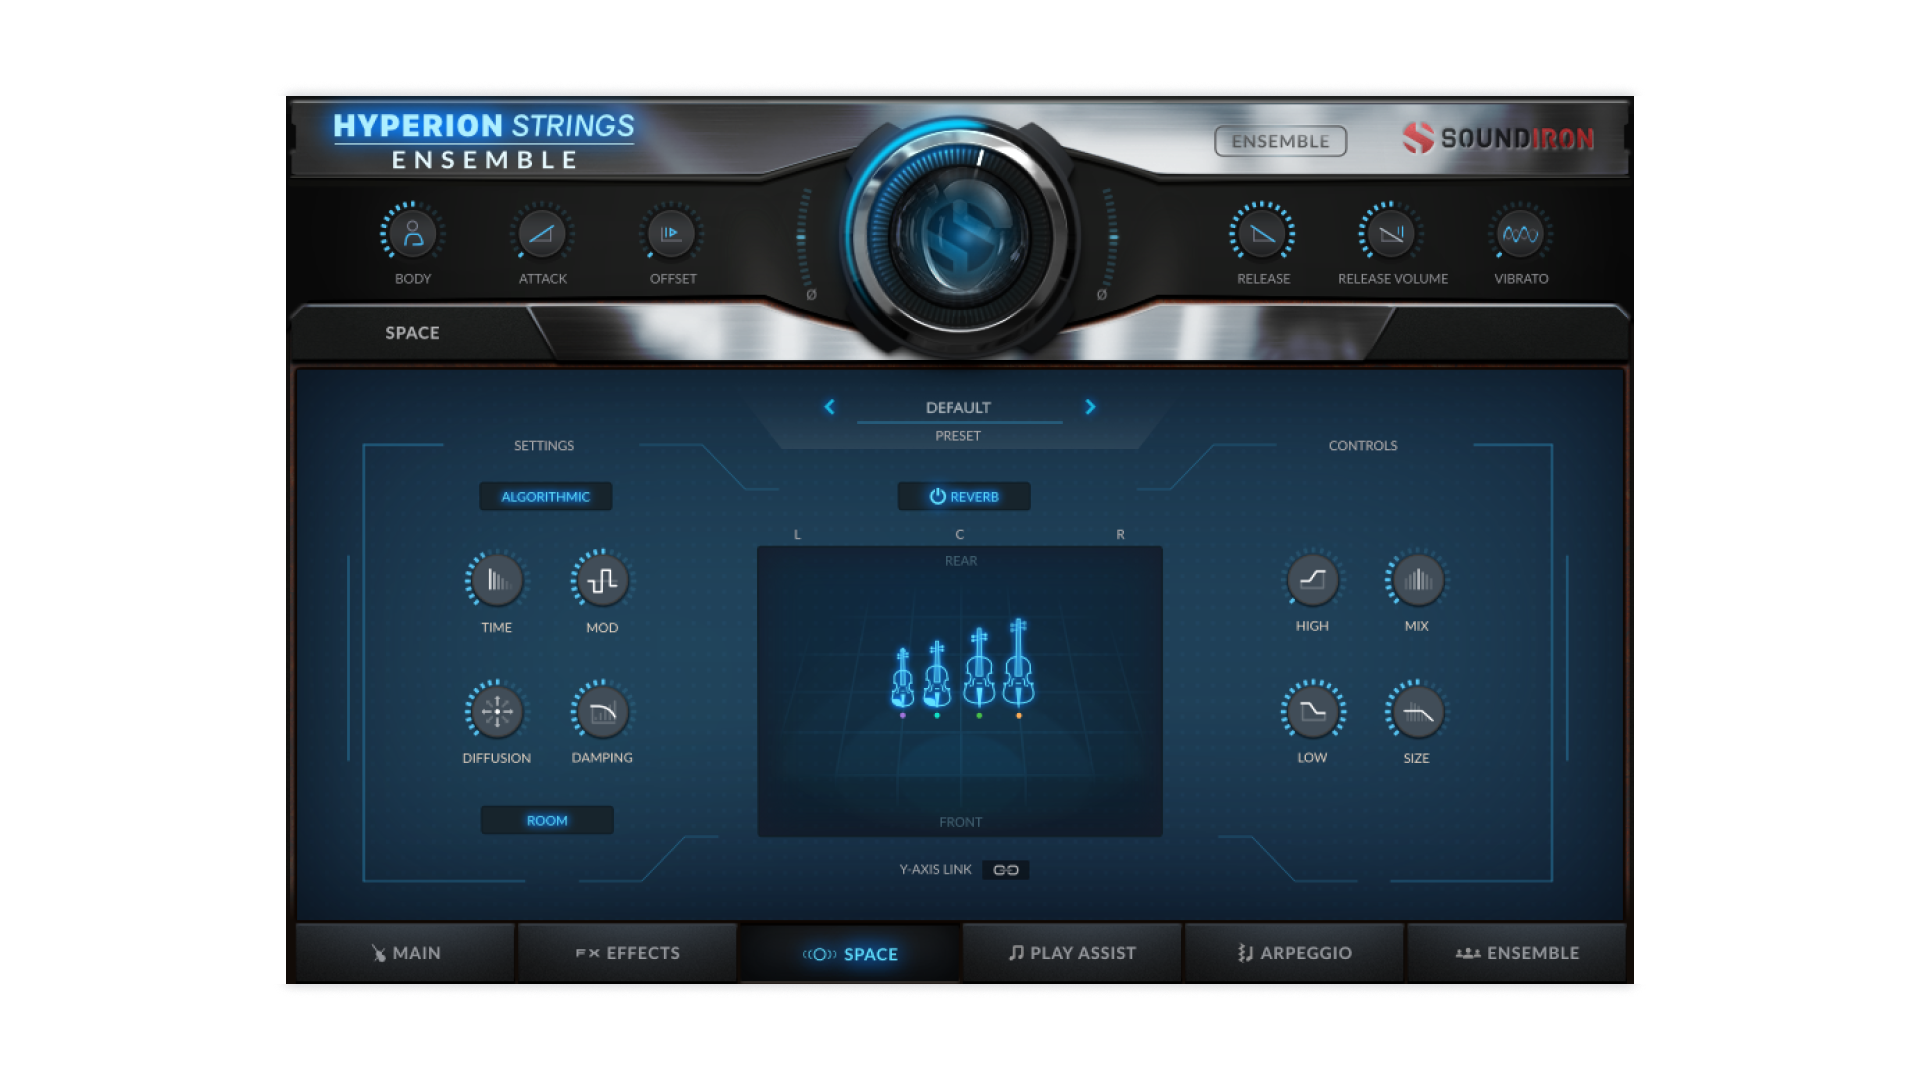
Task: Click the Mix control knob
Action: [1417, 579]
